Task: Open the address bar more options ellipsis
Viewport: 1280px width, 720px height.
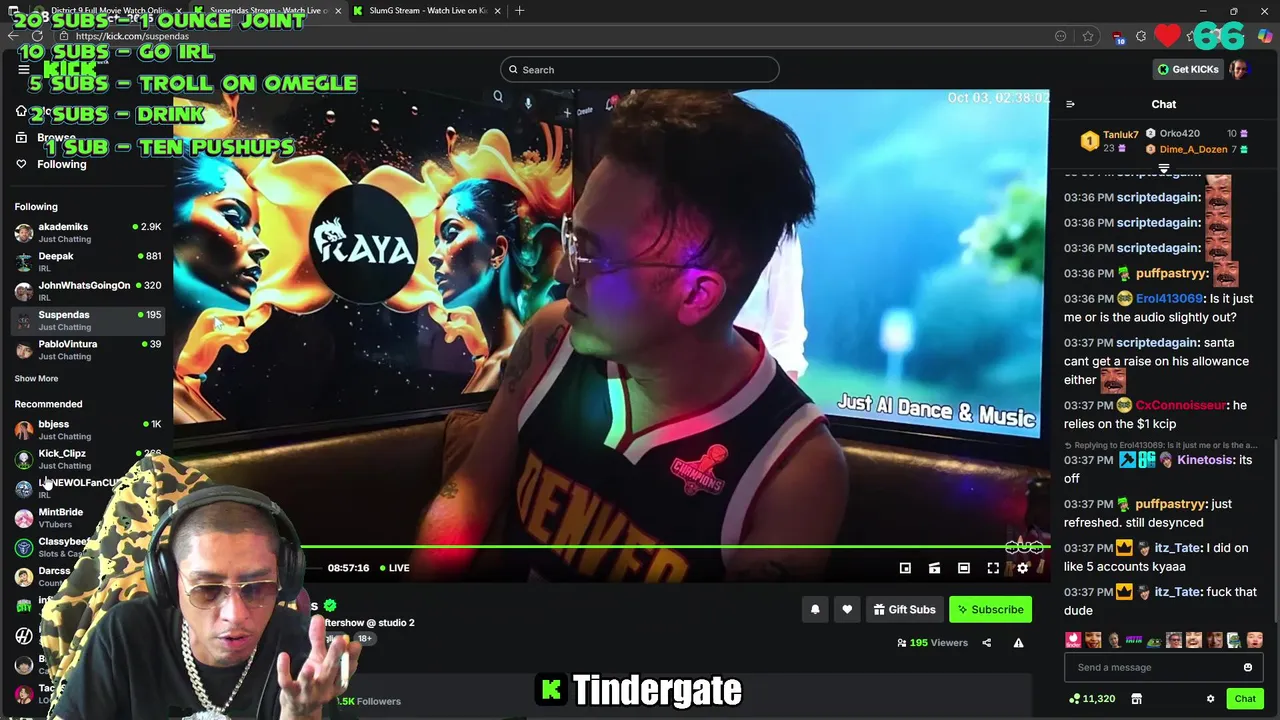Action: click(1060, 36)
